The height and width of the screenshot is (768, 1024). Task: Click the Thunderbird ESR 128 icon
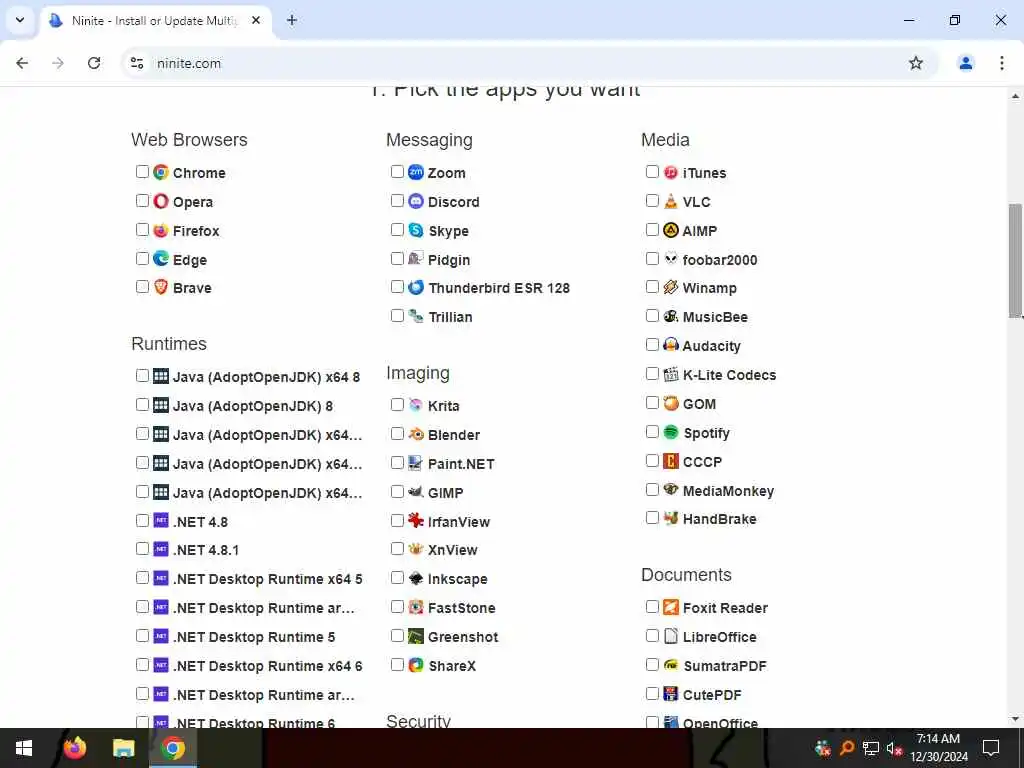[416, 287]
